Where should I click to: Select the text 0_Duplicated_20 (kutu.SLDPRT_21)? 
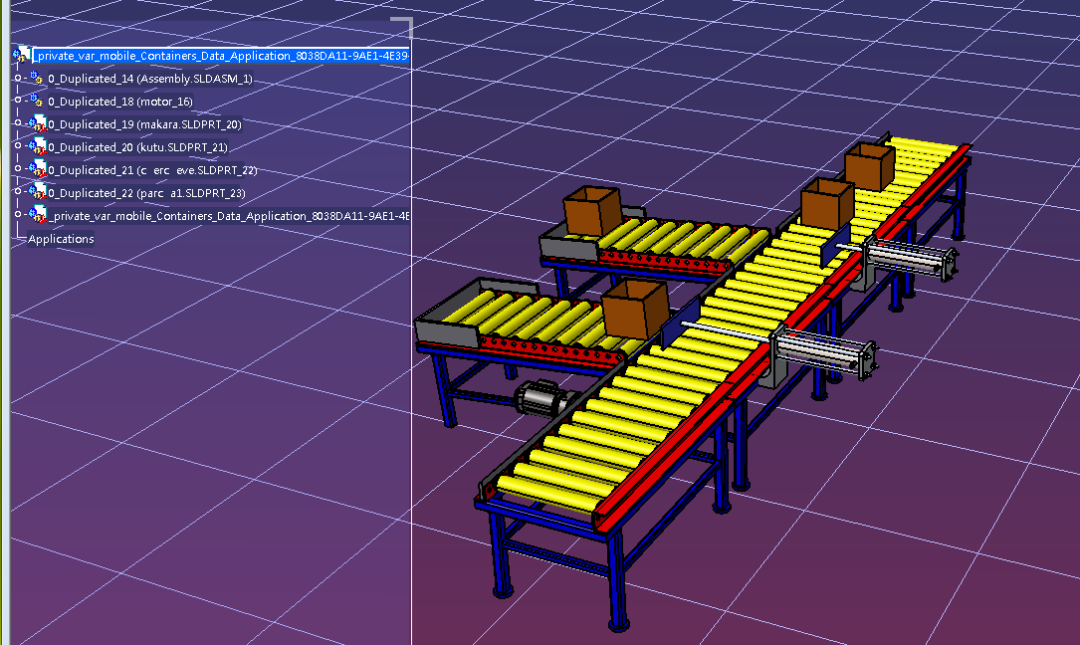(138, 147)
